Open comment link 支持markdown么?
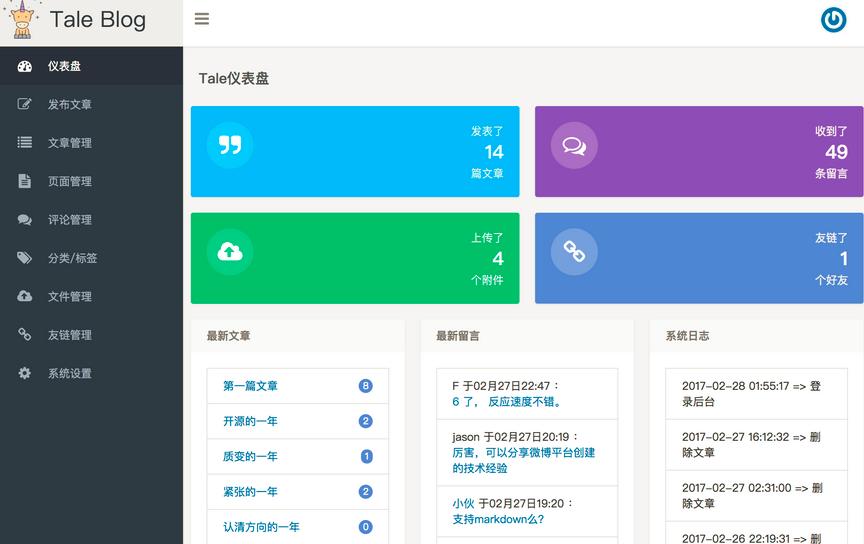The height and width of the screenshot is (544, 864). click(498, 519)
